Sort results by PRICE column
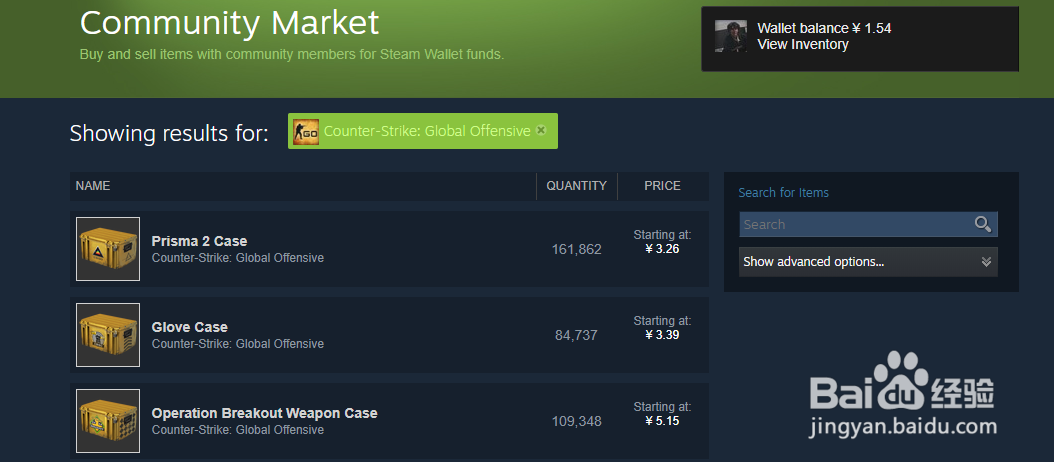 [x=662, y=186]
